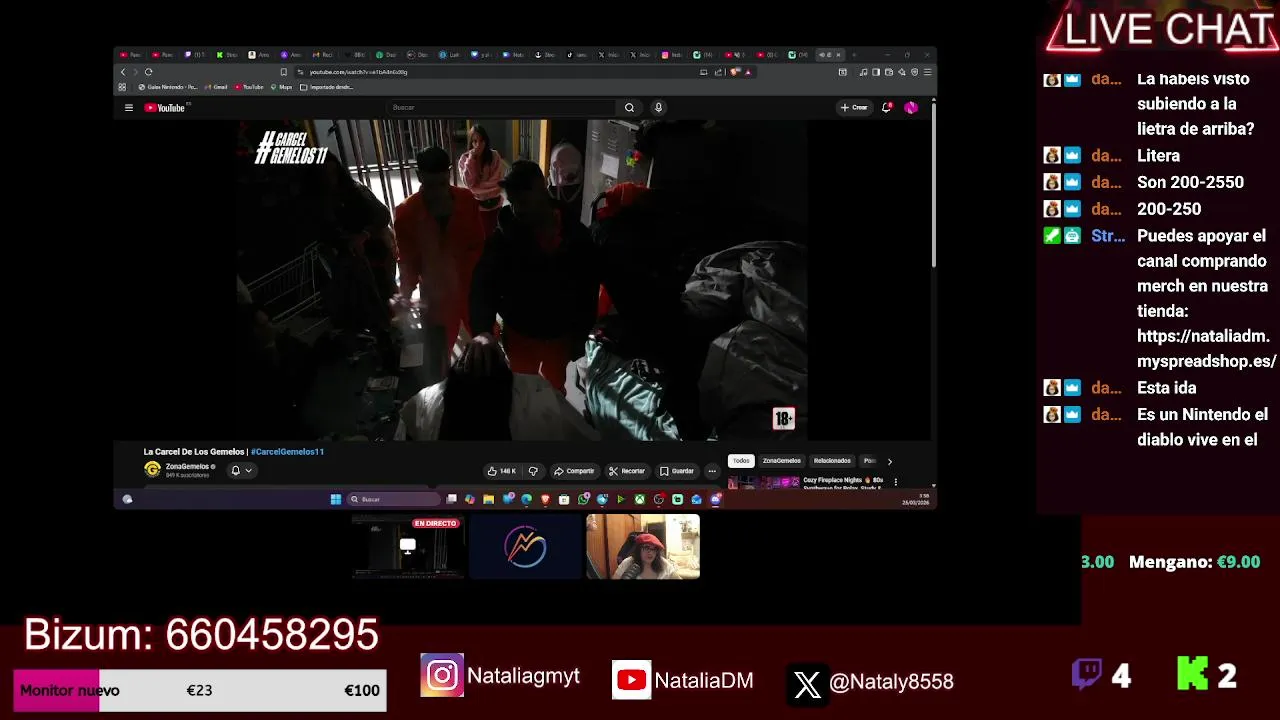Screen dimensions: 1280x720
Task: Click the chat message "Son 200-2550"
Action: point(1190,182)
